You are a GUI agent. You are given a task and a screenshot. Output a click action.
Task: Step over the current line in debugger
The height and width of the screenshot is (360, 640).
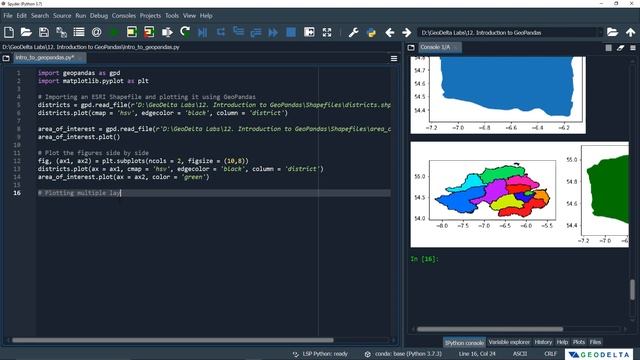click(x=220, y=32)
